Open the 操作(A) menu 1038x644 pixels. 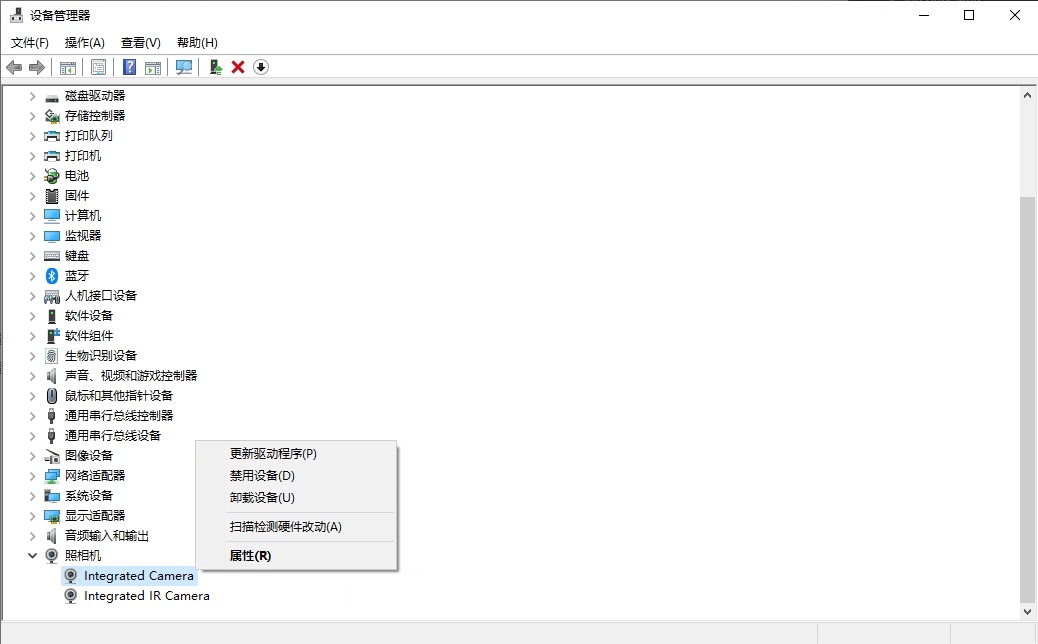(84, 43)
